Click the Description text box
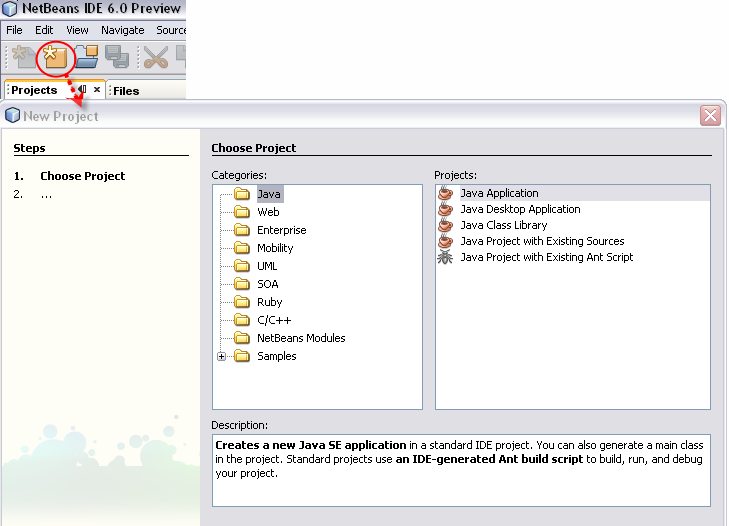The width and height of the screenshot is (729, 526). (x=461, y=470)
